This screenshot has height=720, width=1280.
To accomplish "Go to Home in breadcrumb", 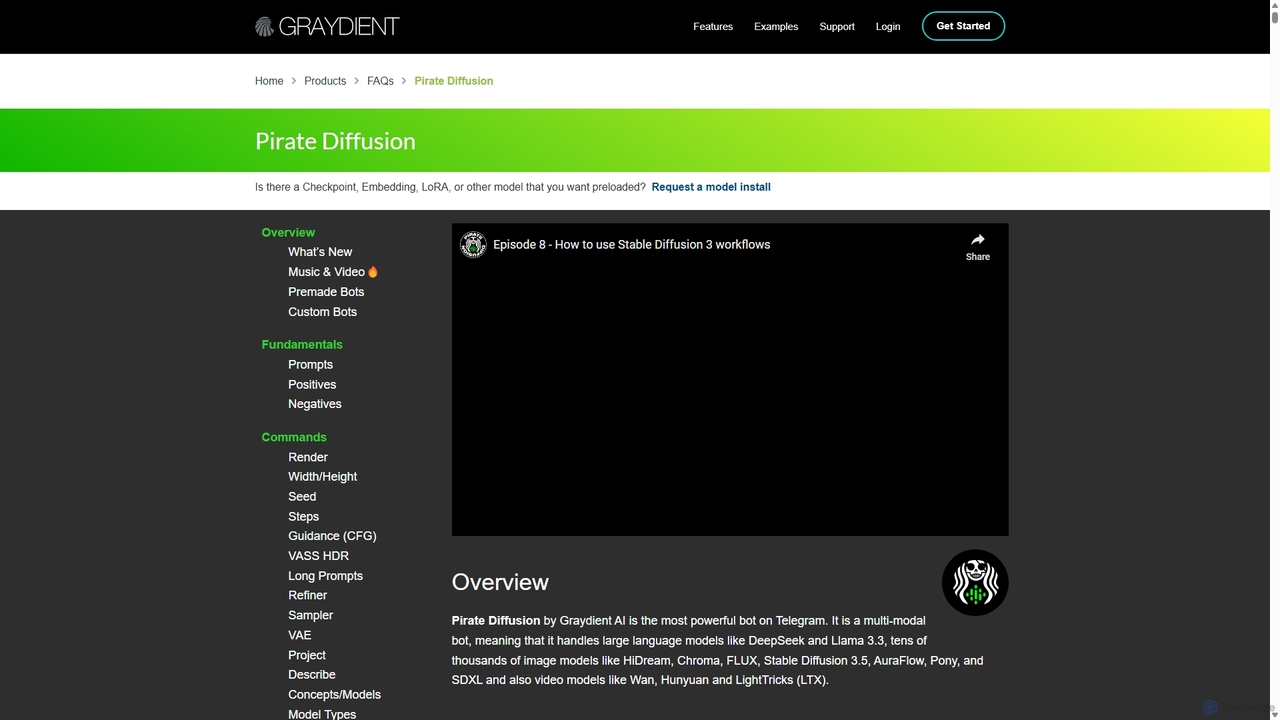I will [x=269, y=81].
